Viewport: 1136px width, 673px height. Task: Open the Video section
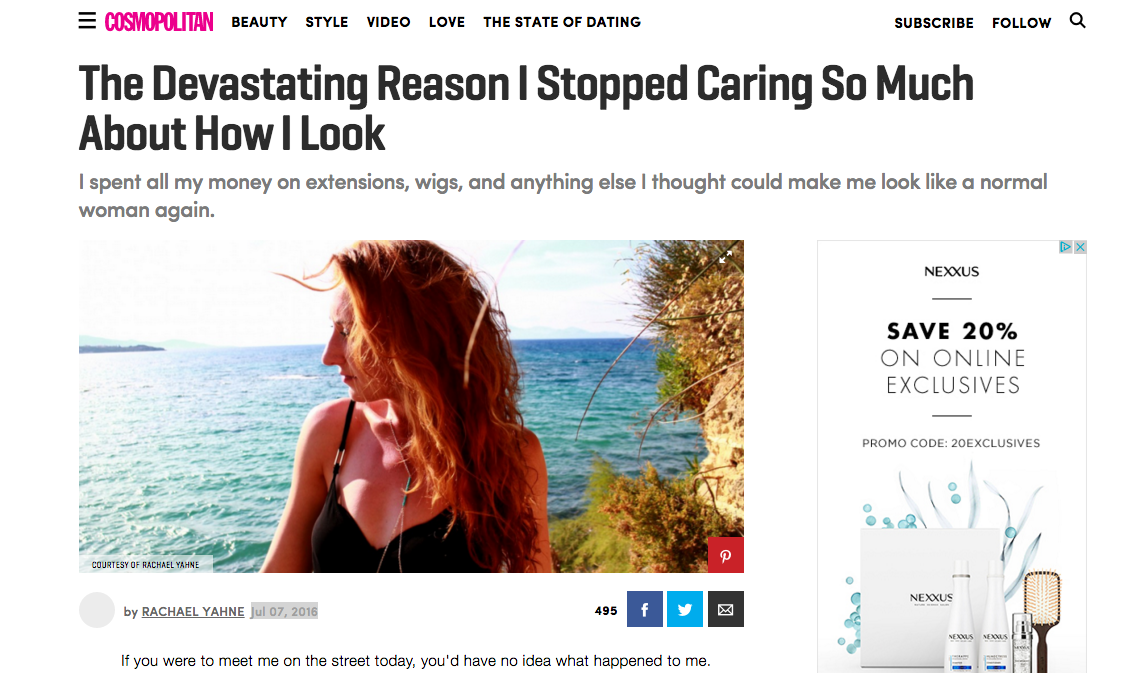coord(388,22)
